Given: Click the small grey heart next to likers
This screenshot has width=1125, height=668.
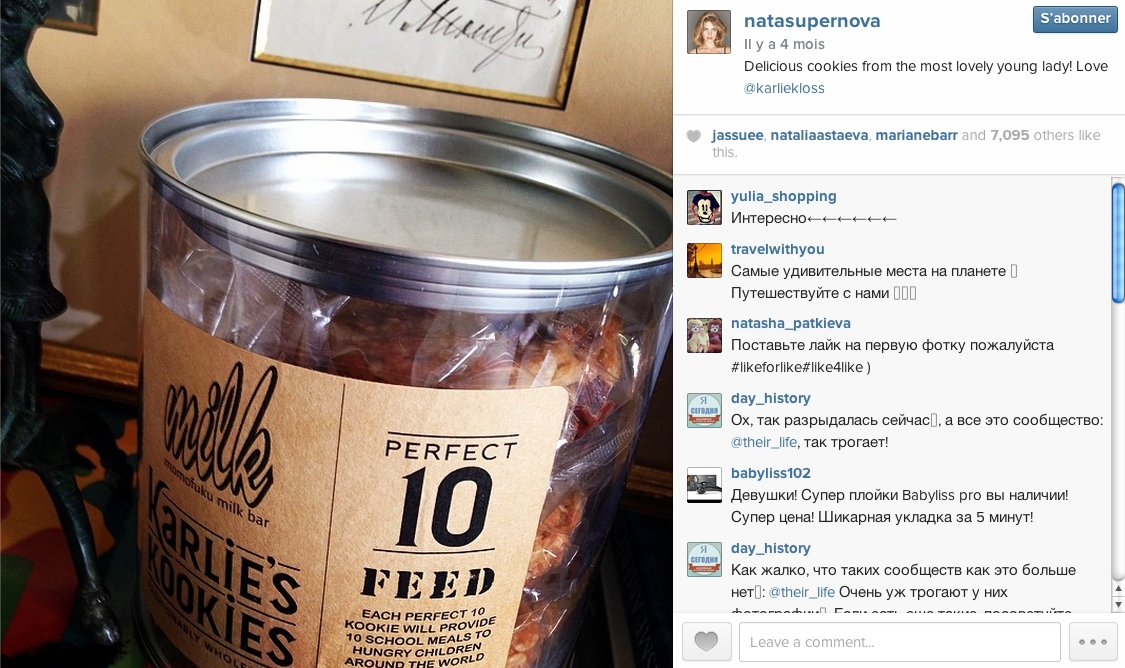Looking at the screenshot, I should [x=693, y=136].
